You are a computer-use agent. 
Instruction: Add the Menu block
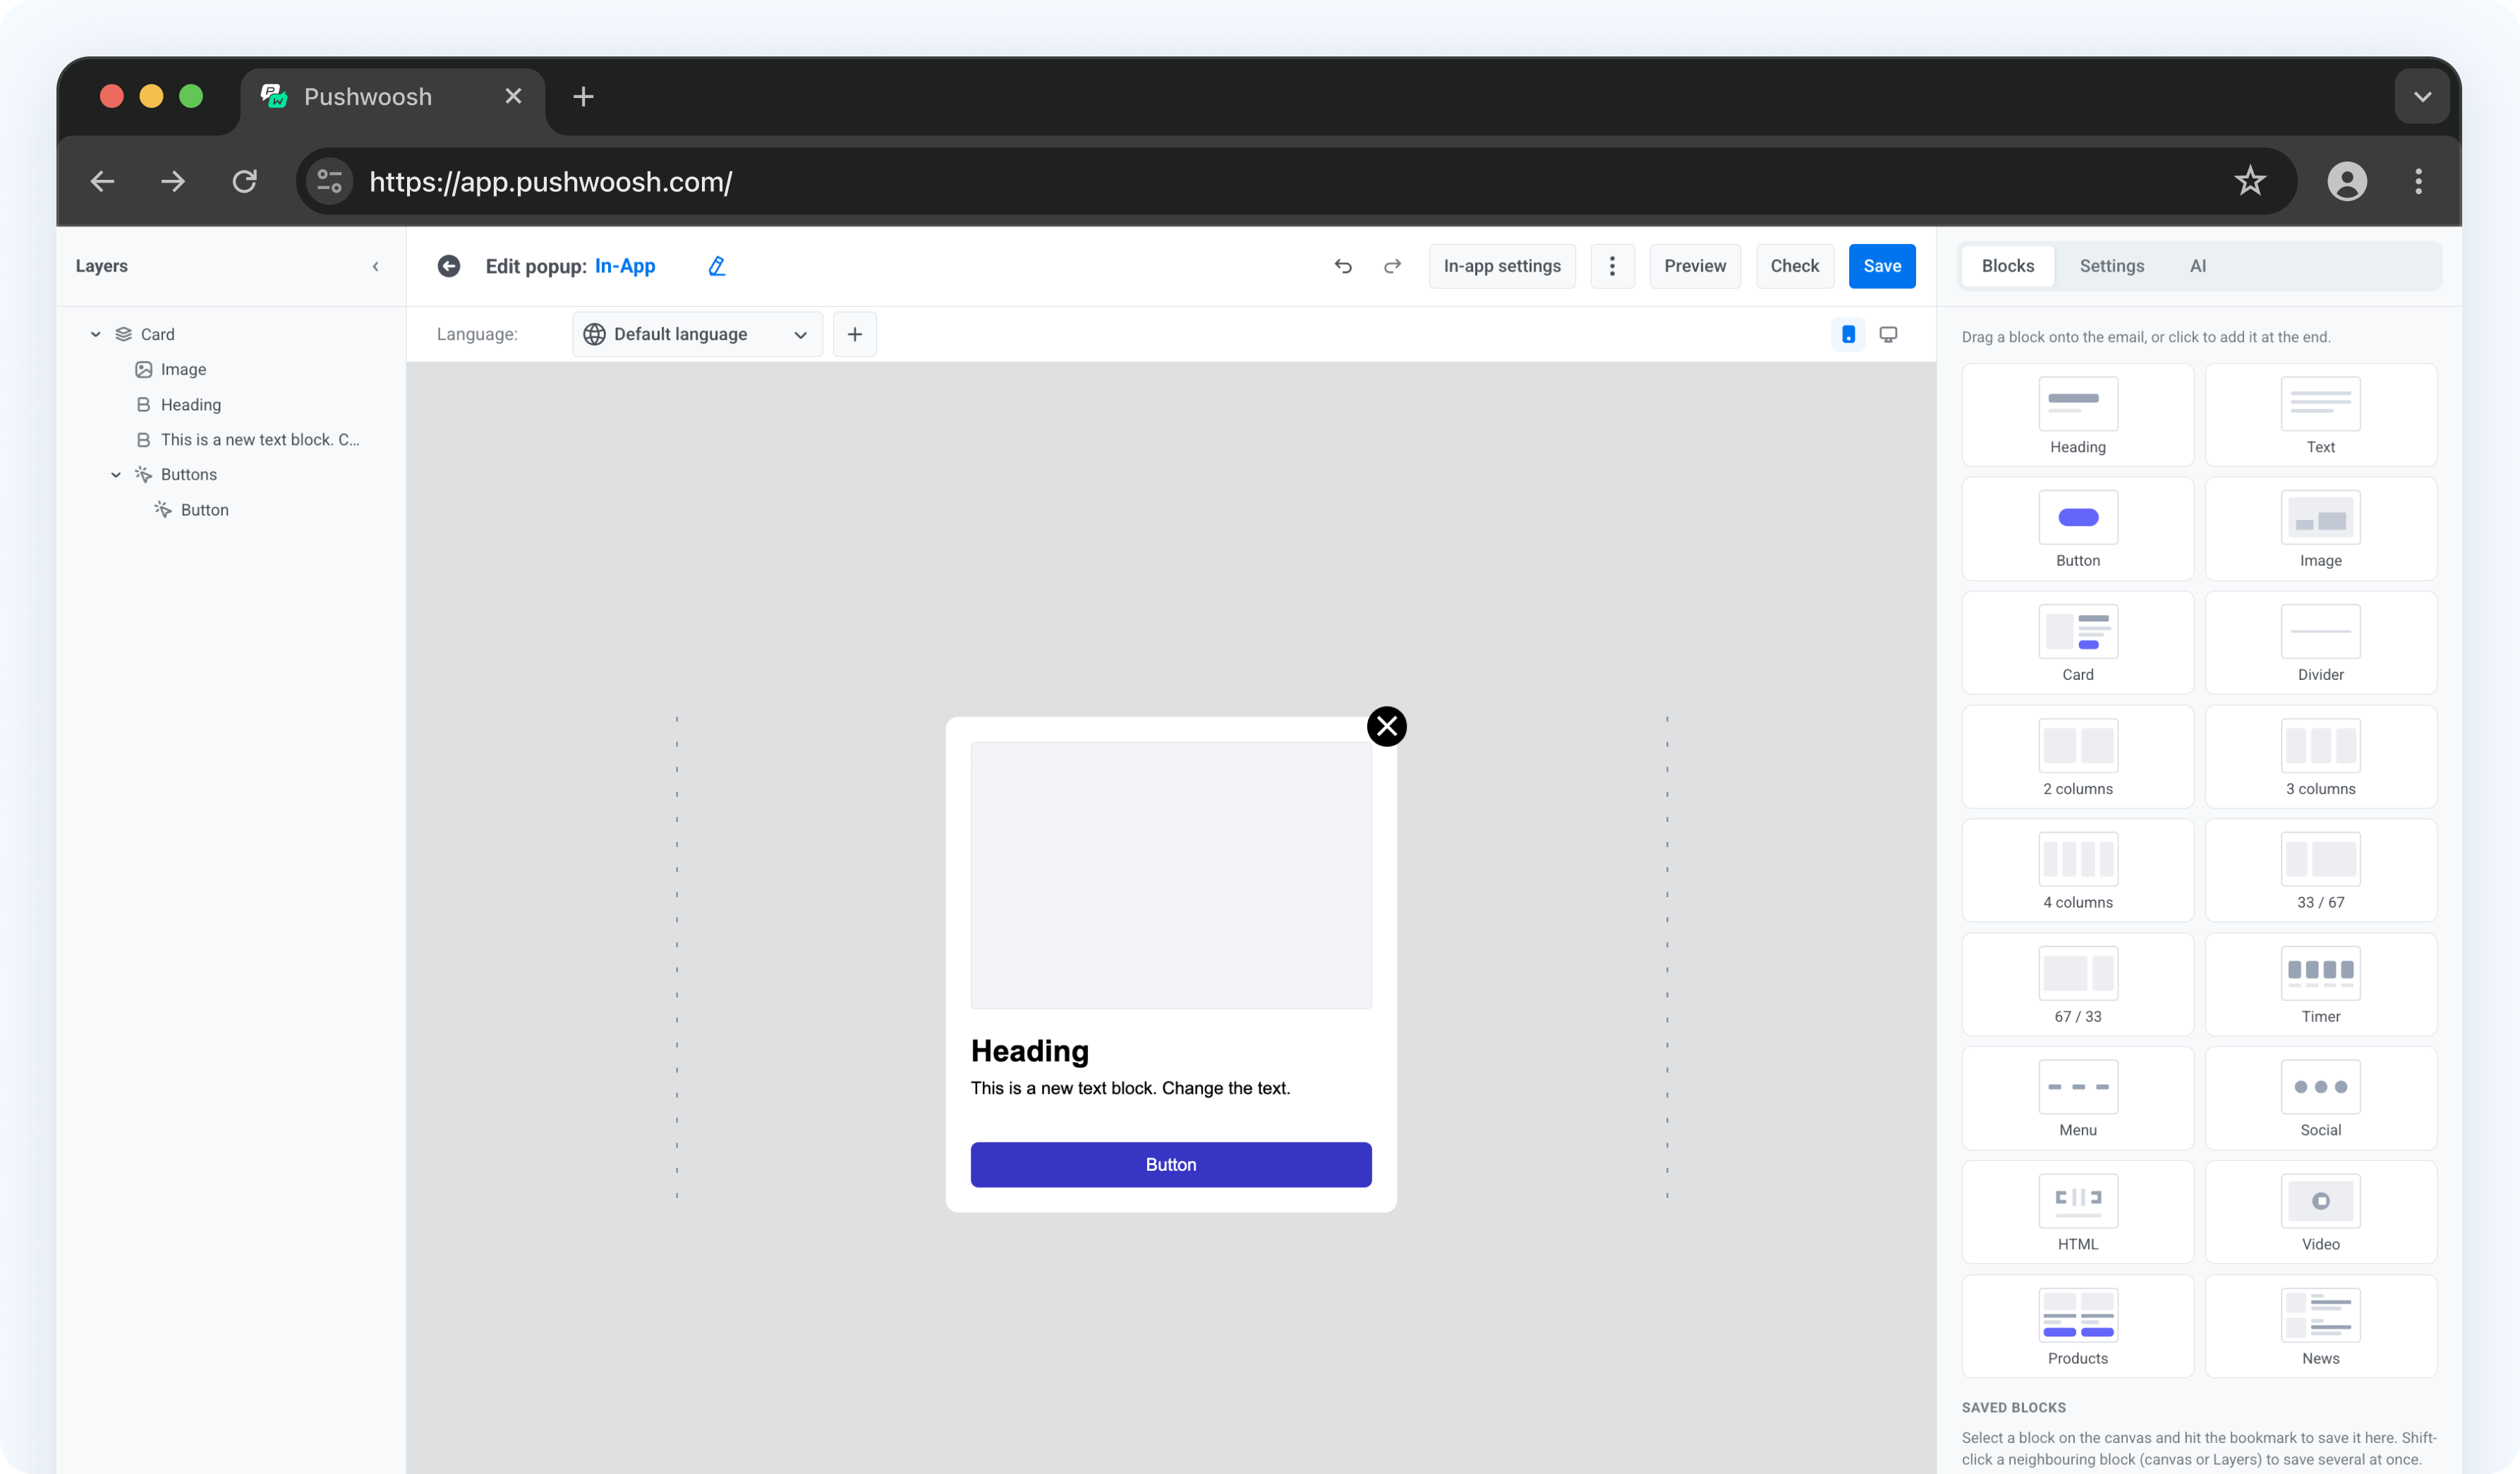pyautogui.click(x=2077, y=1099)
